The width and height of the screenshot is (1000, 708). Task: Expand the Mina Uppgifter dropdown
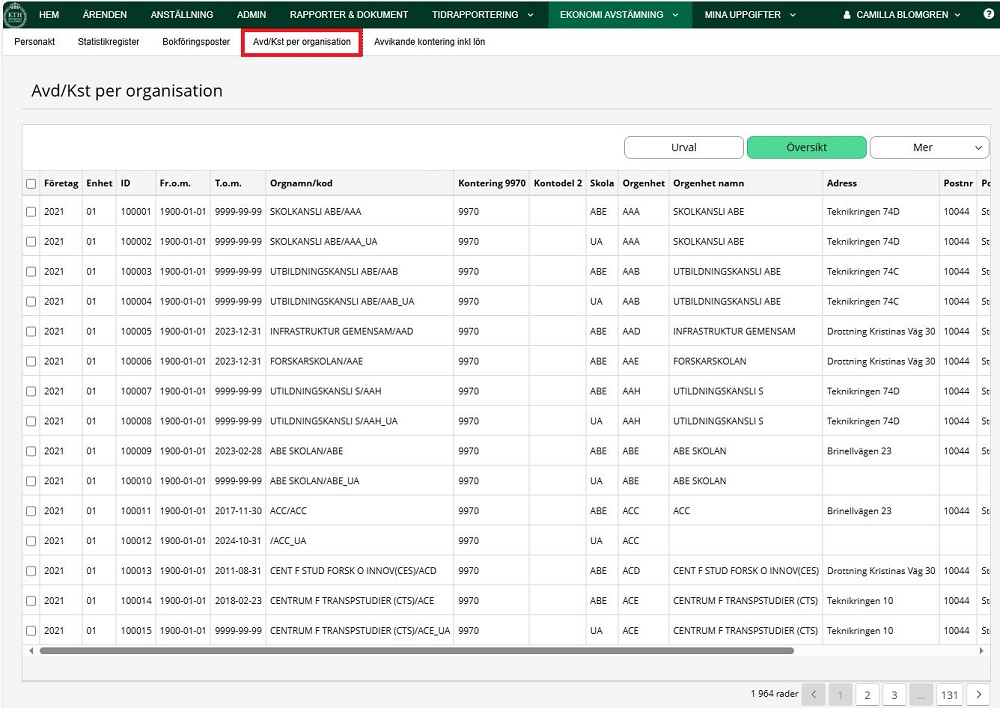pos(749,15)
